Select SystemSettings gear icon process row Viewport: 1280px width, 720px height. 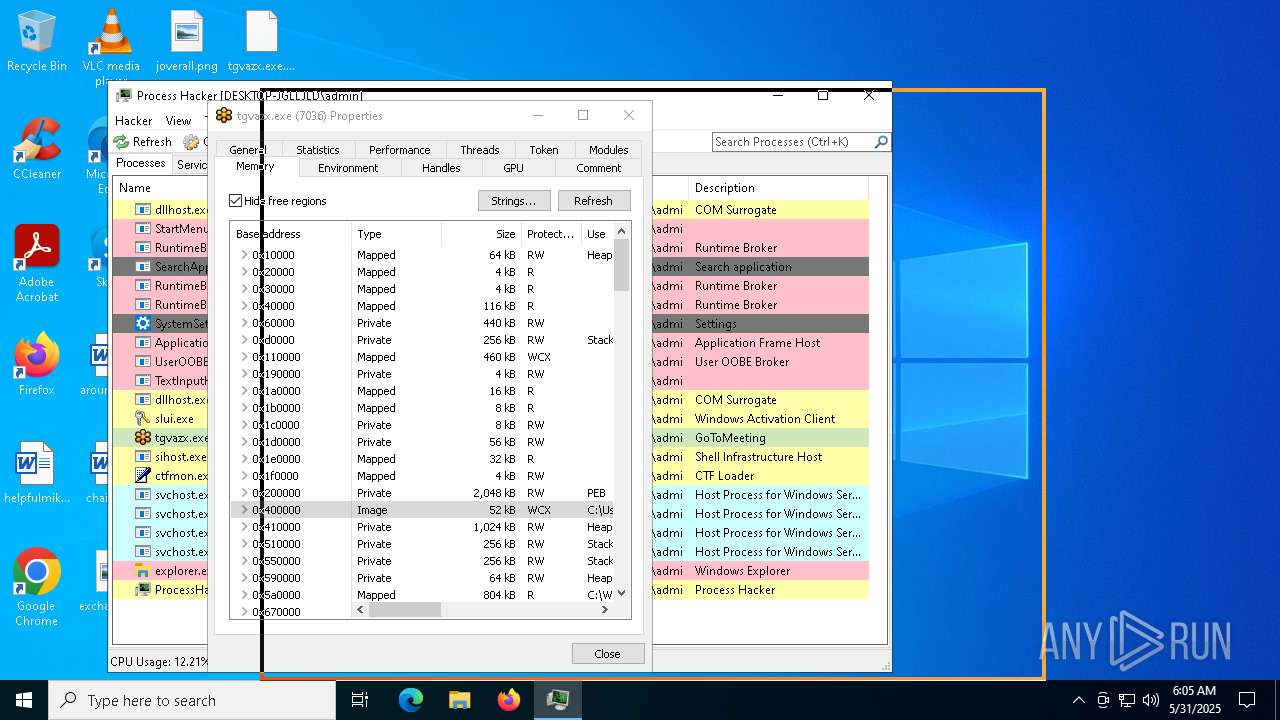tap(143, 324)
